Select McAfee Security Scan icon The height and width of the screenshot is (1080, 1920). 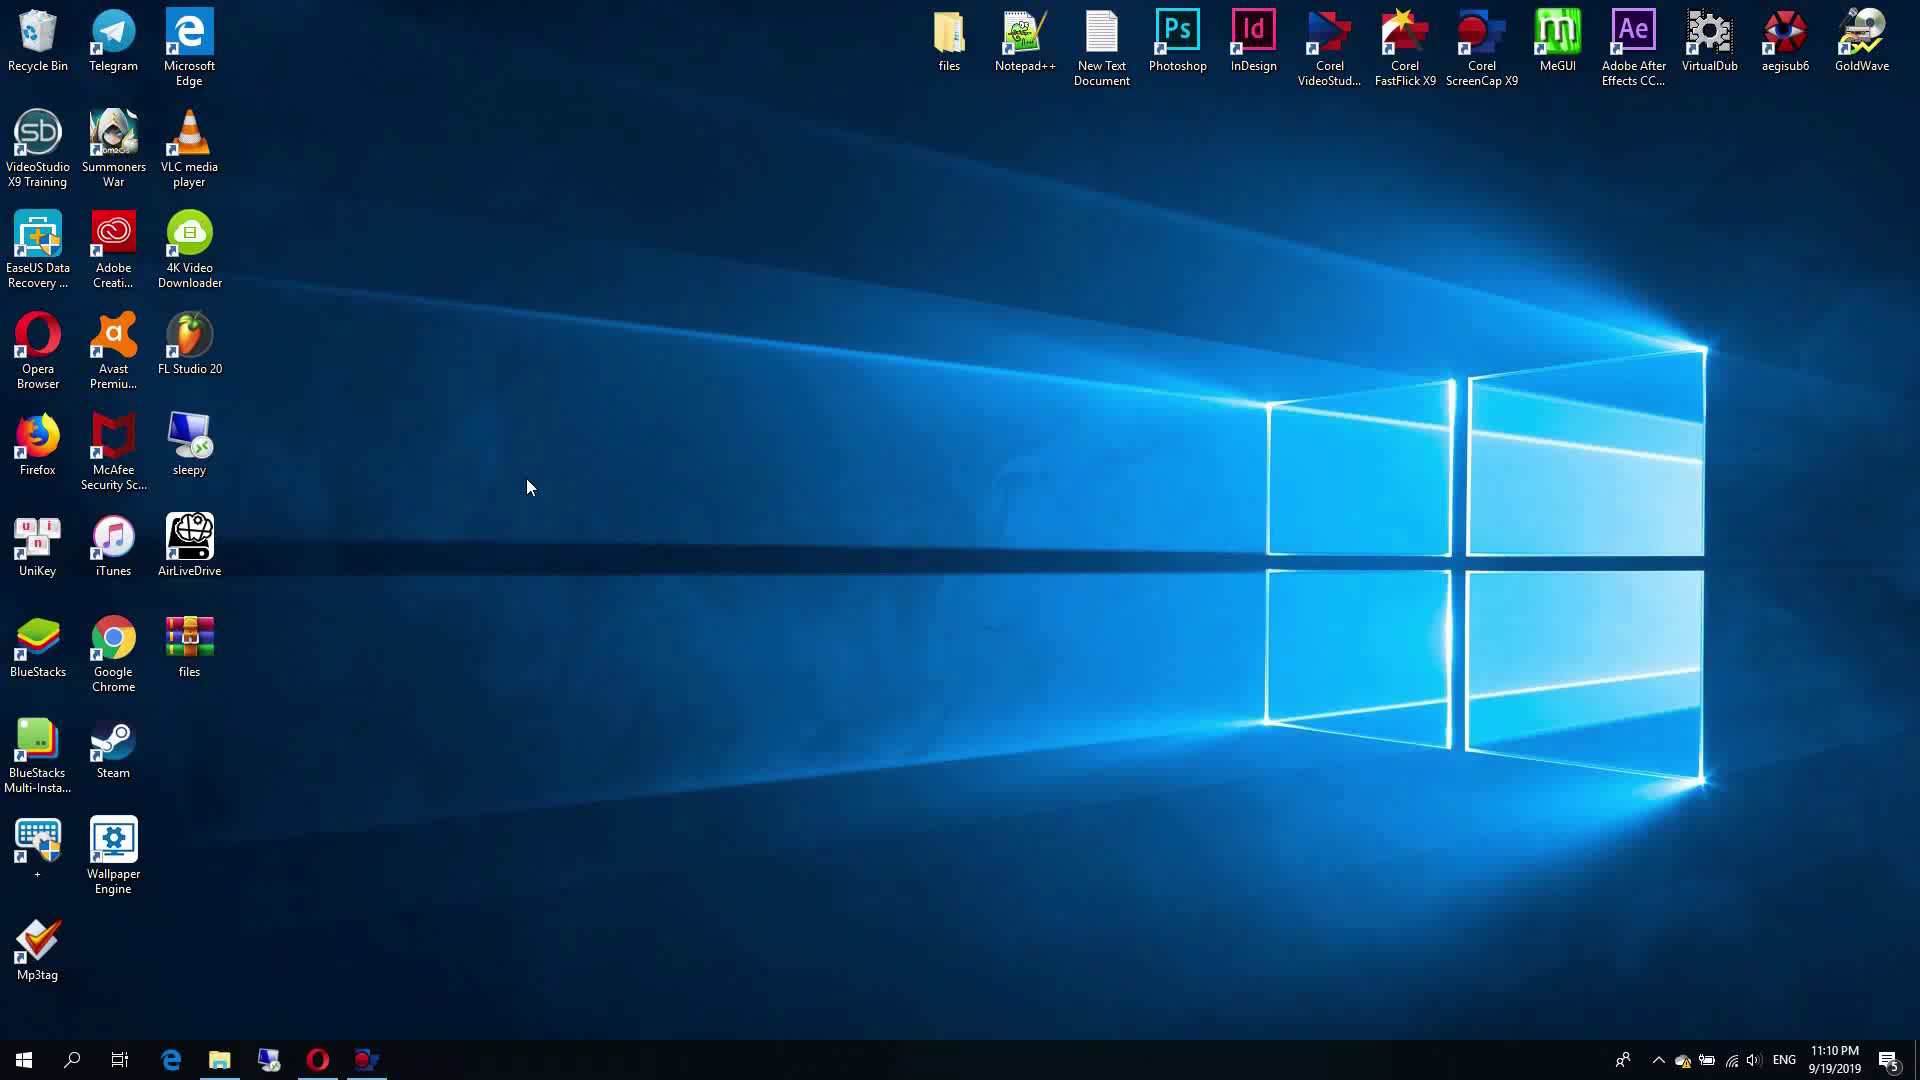[x=113, y=451]
